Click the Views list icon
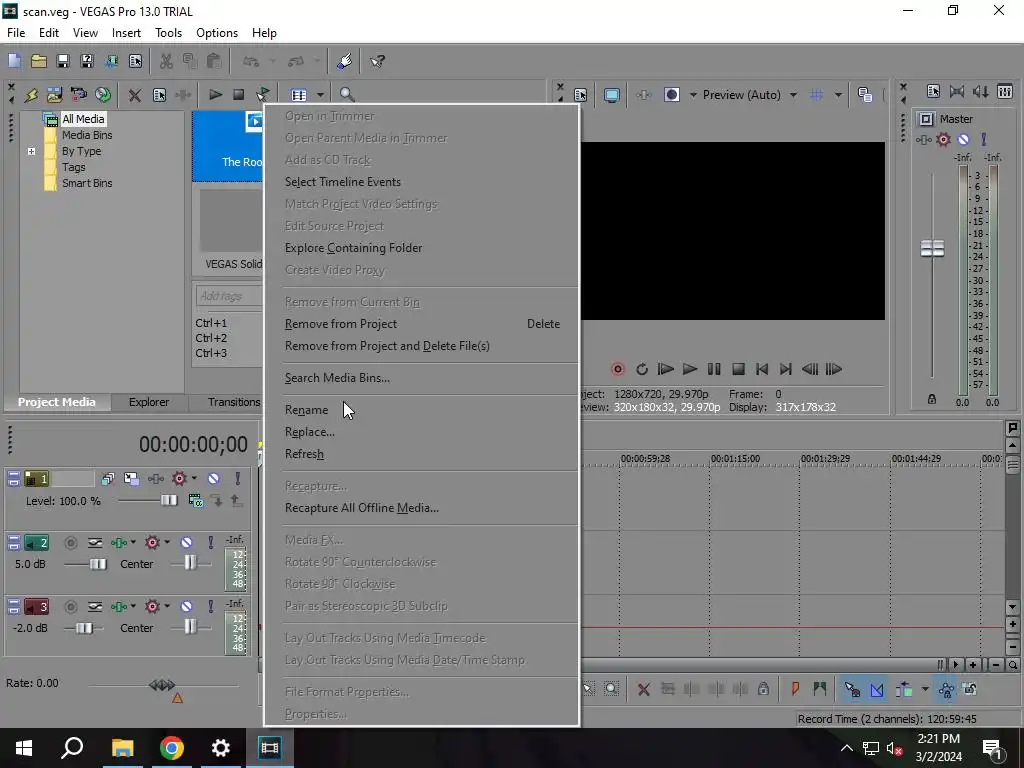The width and height of the screenshot is (1024, 768). click(x=299, y=95)
